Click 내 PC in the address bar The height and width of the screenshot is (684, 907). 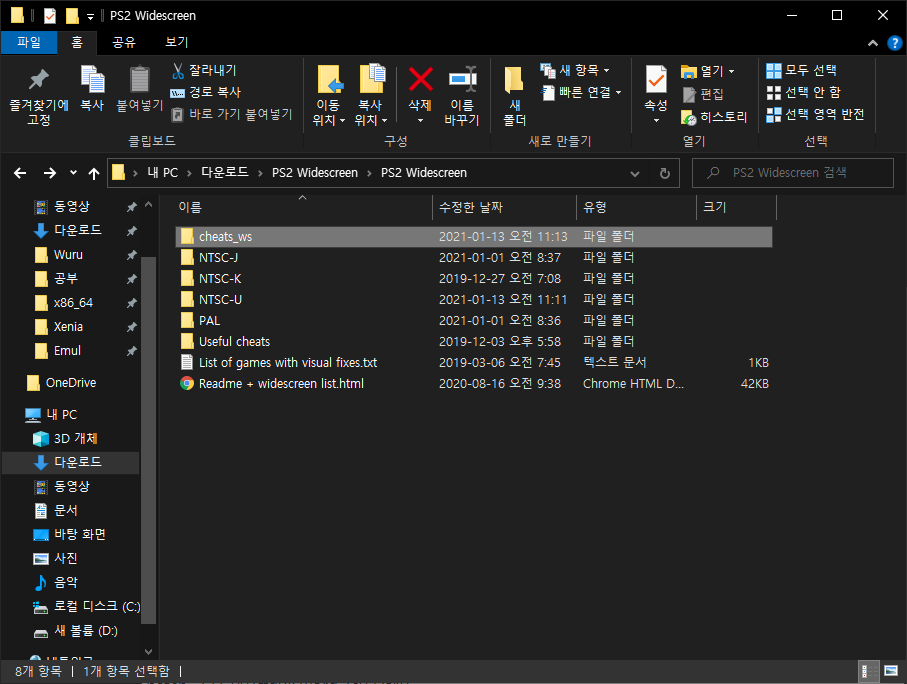point(163,173)
